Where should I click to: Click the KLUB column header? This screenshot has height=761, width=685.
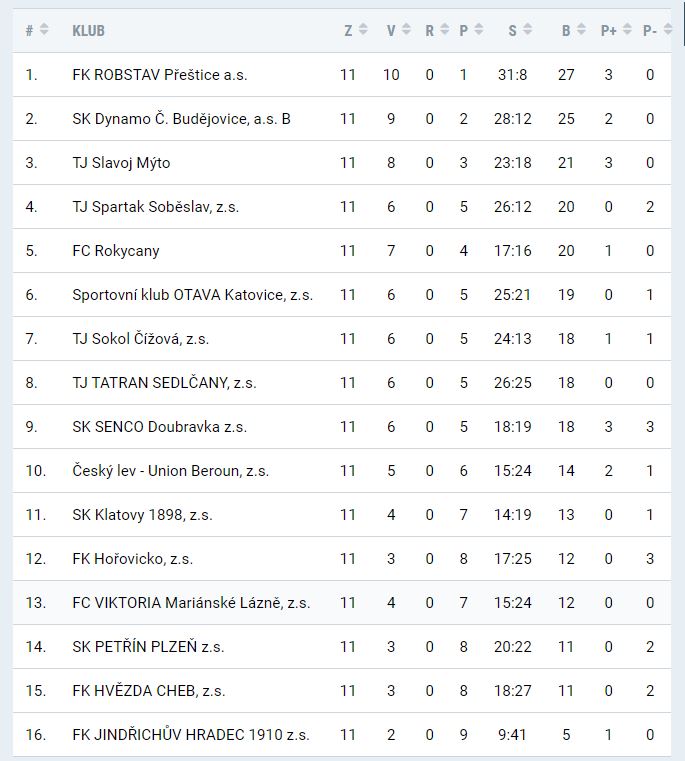(88, 31)
